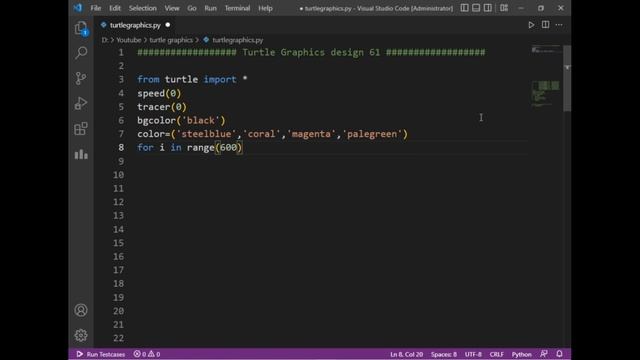This screenshot has height=360, width=640.
Task: Click Run Testcases in the status bar
Action: [x=101, y=354]
